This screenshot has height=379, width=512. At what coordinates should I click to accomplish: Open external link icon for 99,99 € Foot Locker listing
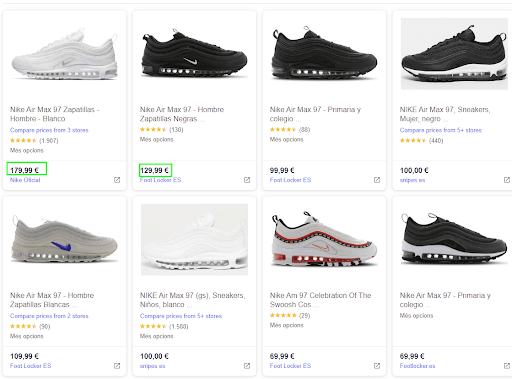(377, 180)
